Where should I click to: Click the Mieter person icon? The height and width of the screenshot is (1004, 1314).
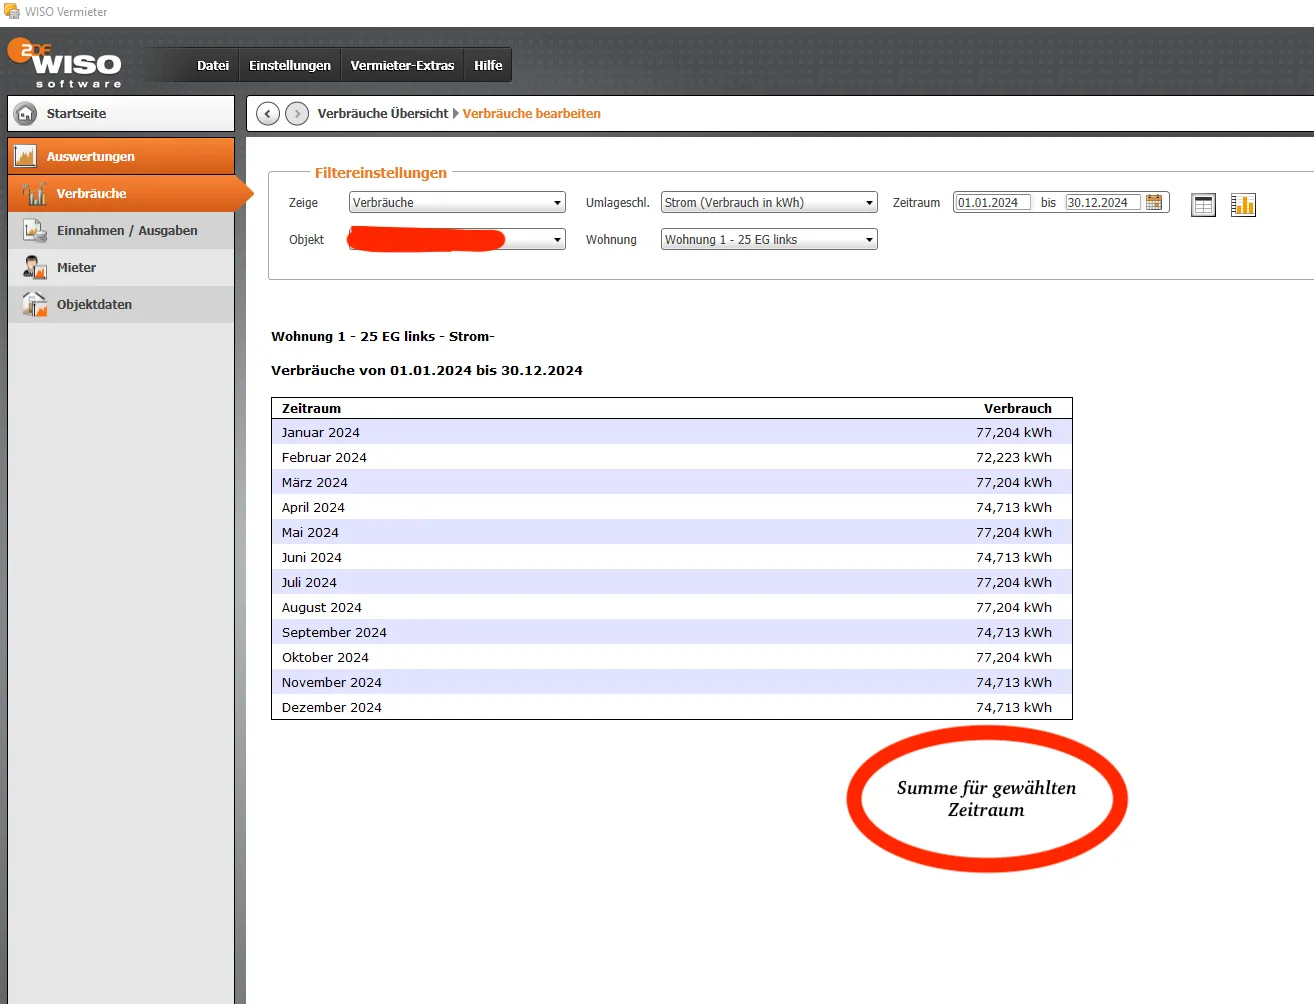click(35, 268)
